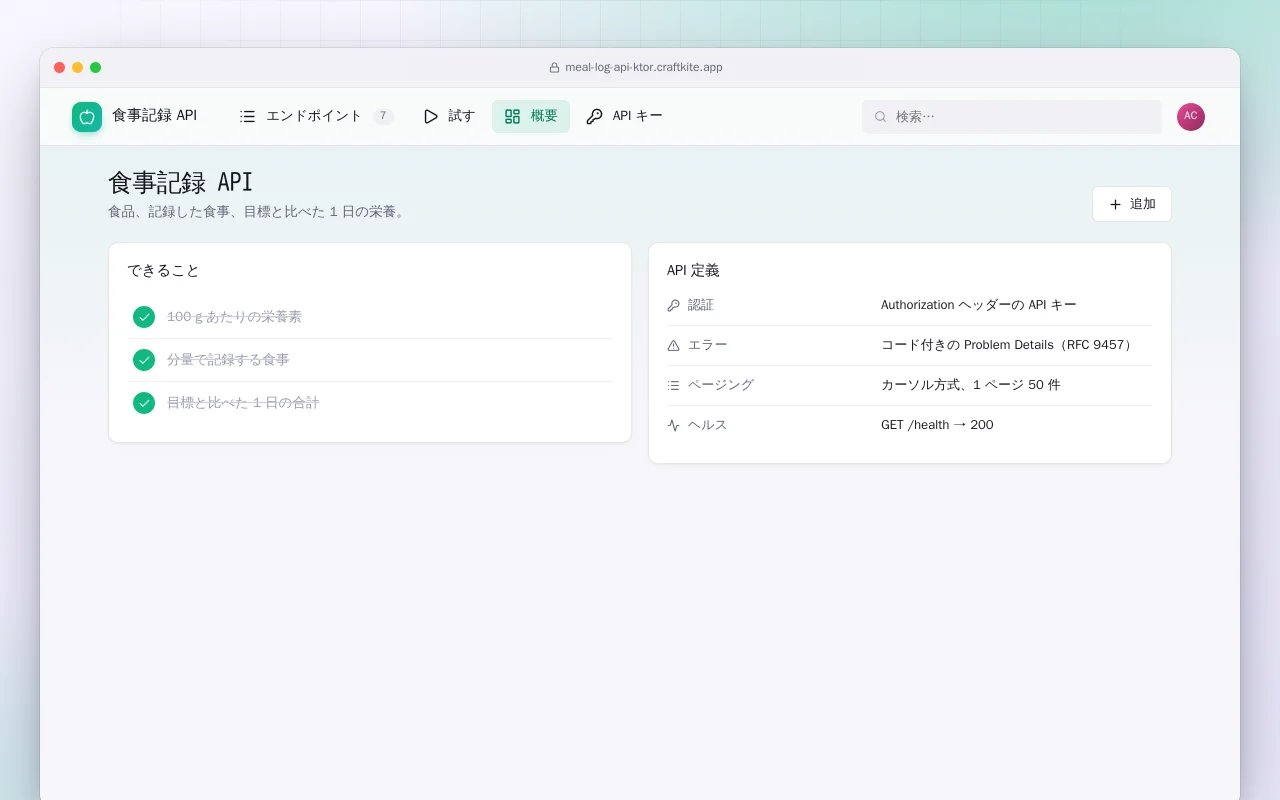The image size is (1280, 800).
Task: Click the strikethrough text 100 g あたりの栄養素
Action: coord(234,317)
